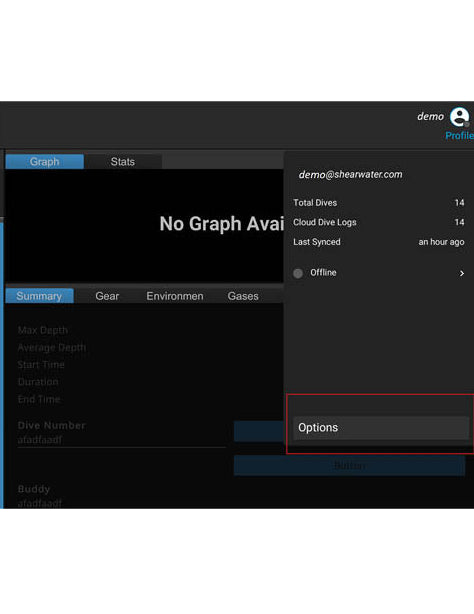Click the No Graph Available message
Viewport: 474px width, 614px height.
coord(221,224)
